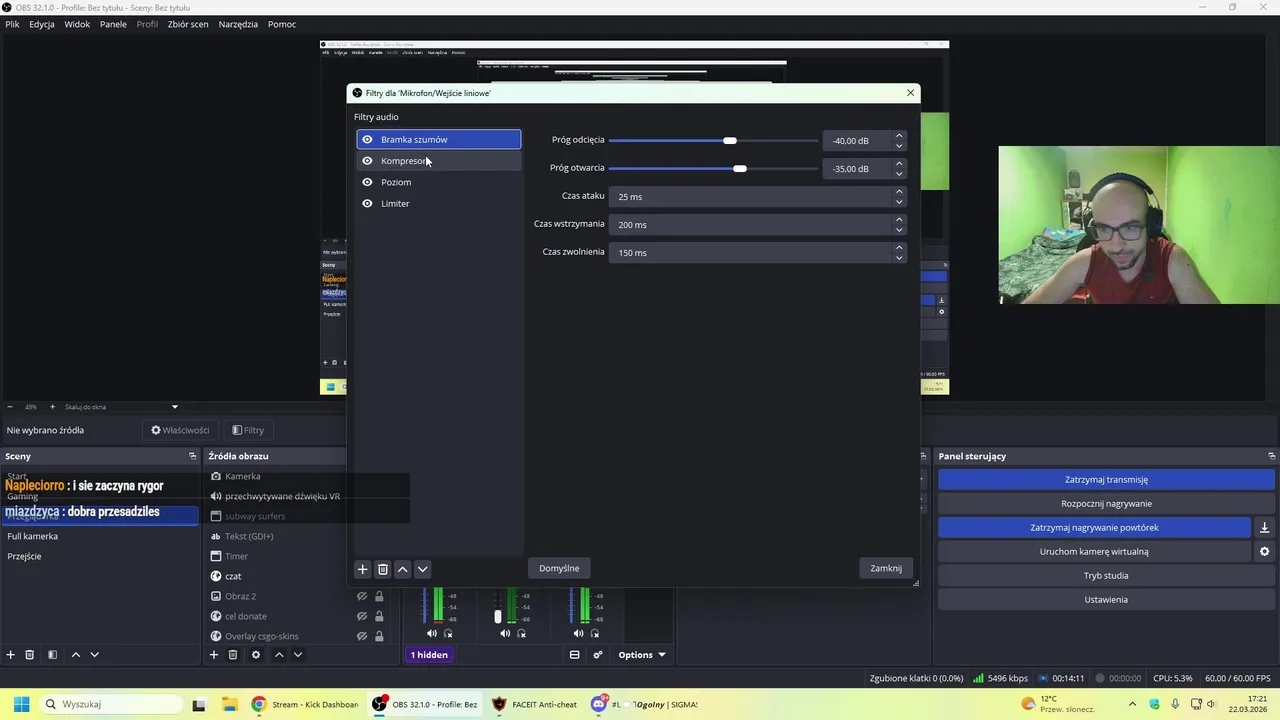Open preview scale 'Skaluj do okna' dropdown
Screen dimensions: 1280x720
[x=120, y=407]
